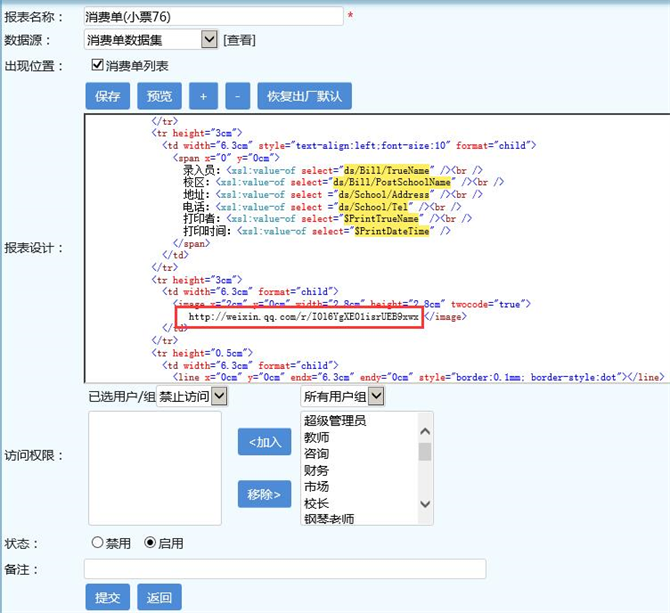The width and height of the screenshot is (670, 613).
Task: Click the 提交 submit button
Action: point(108,597)
